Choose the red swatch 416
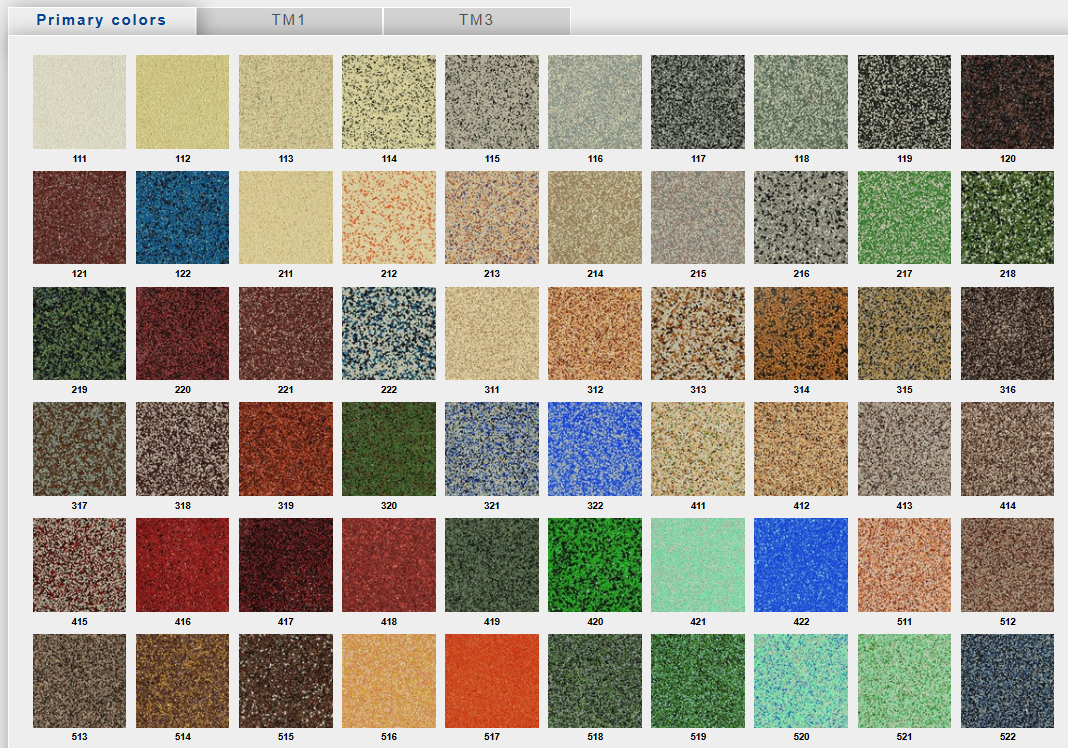This screenshot has height=748, width=1068. [x=182, y=564]
